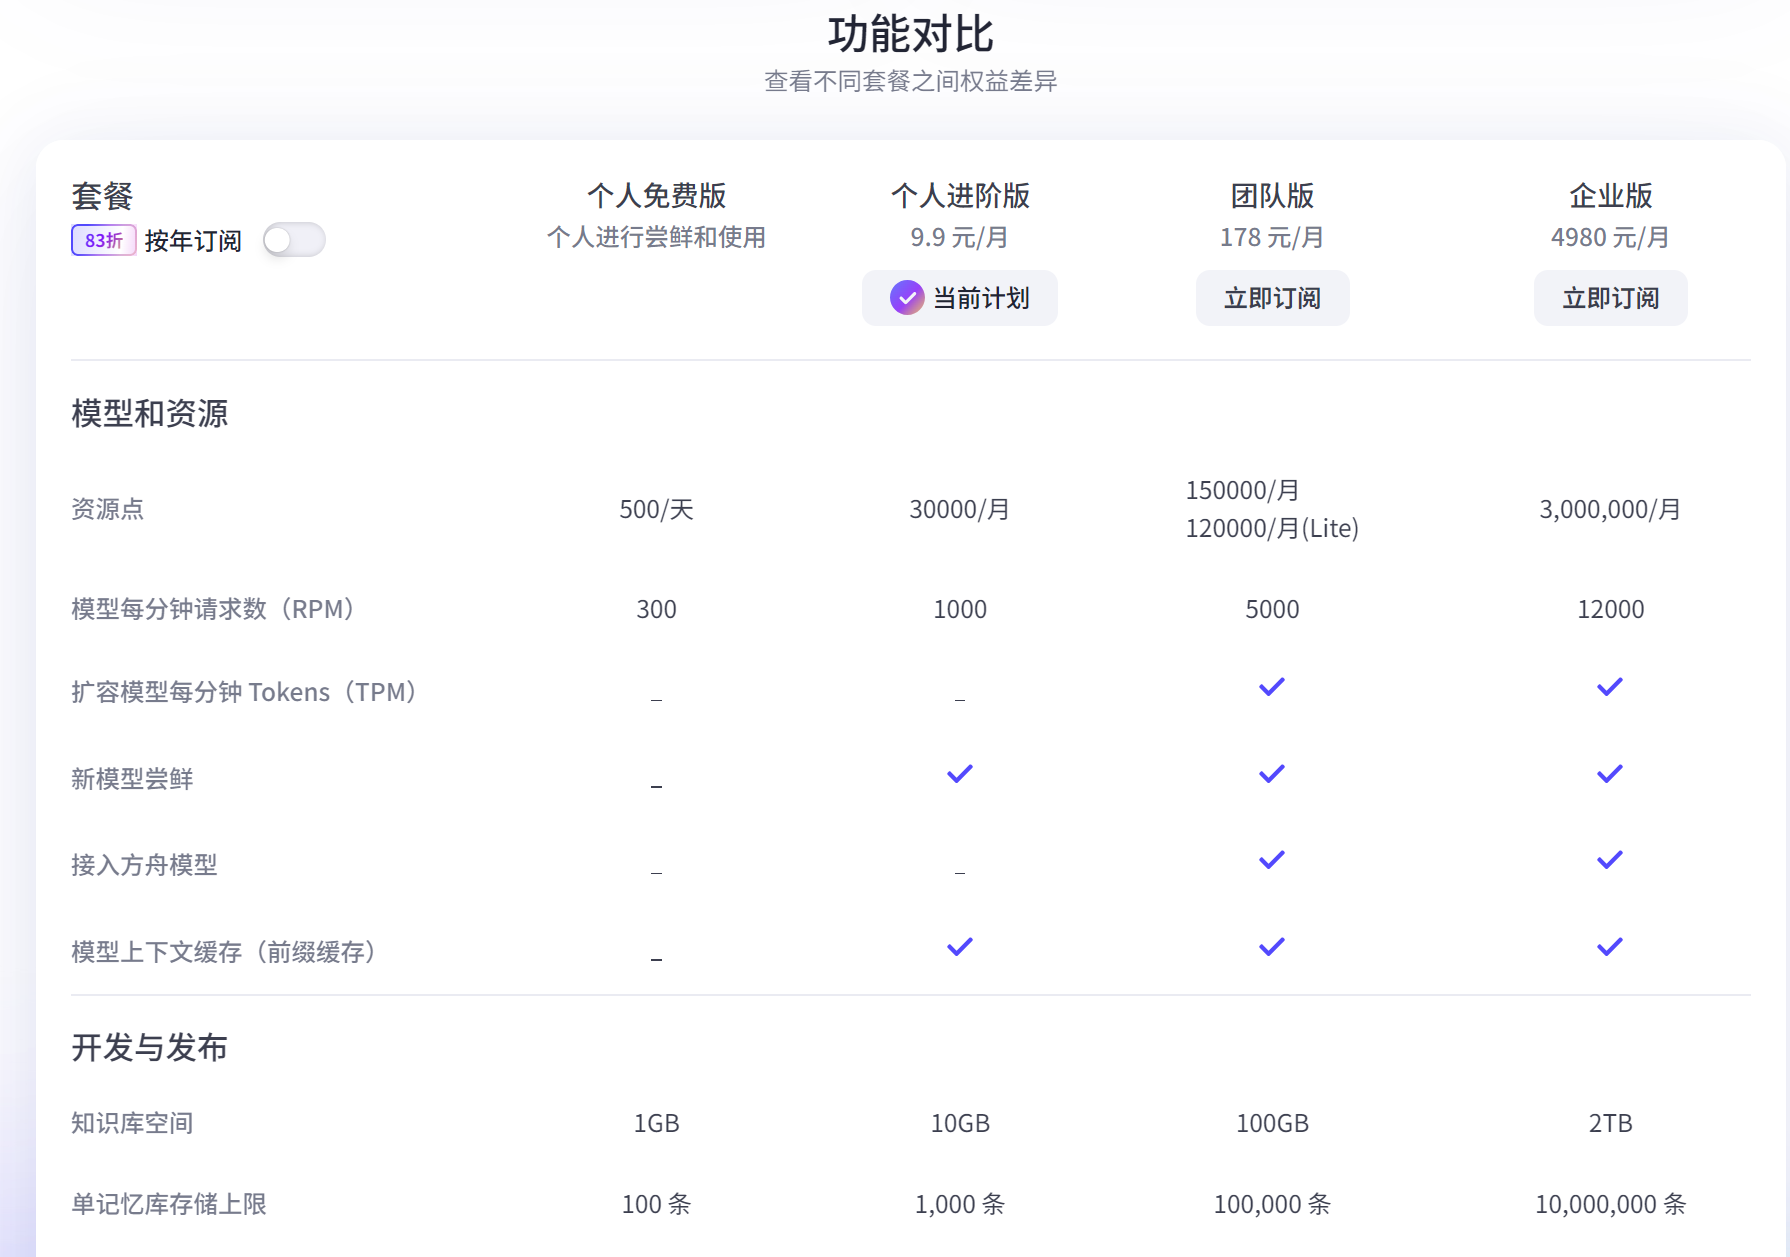Click the 178 元/月 price text

[x=1272, y=238]
